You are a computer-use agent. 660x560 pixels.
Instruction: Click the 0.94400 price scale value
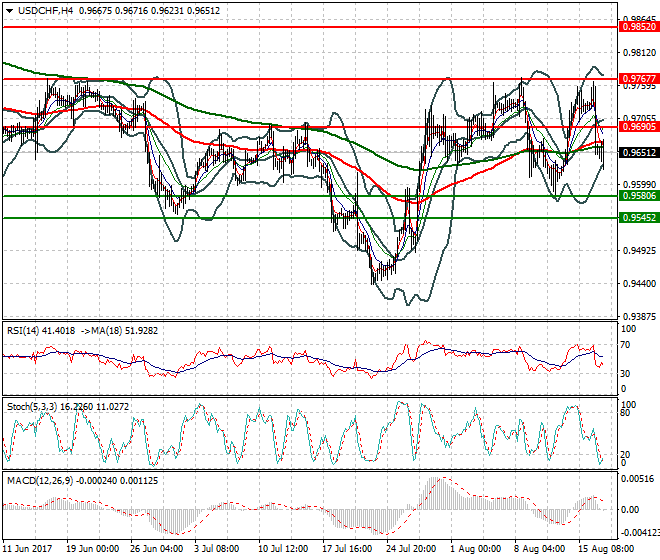[639, 284]
